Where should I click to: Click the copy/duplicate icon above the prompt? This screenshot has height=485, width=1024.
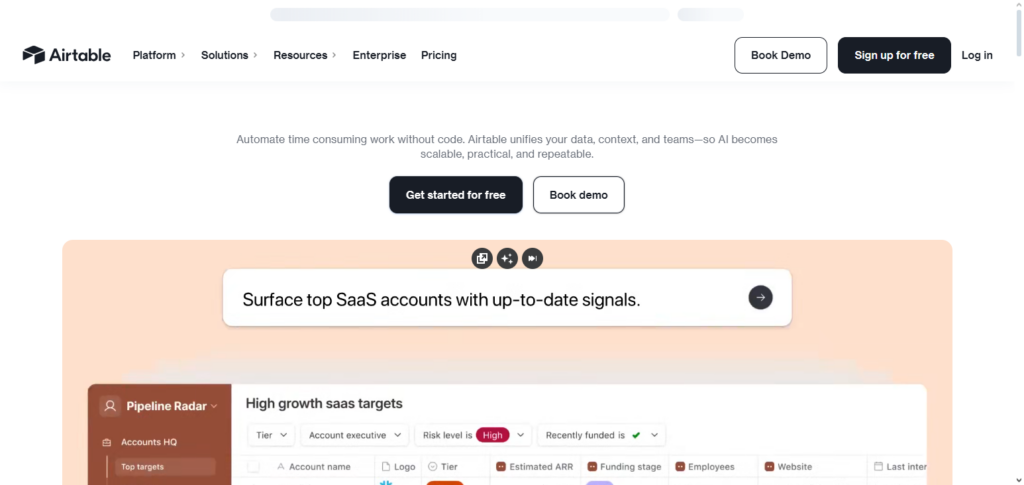point(482,259)
